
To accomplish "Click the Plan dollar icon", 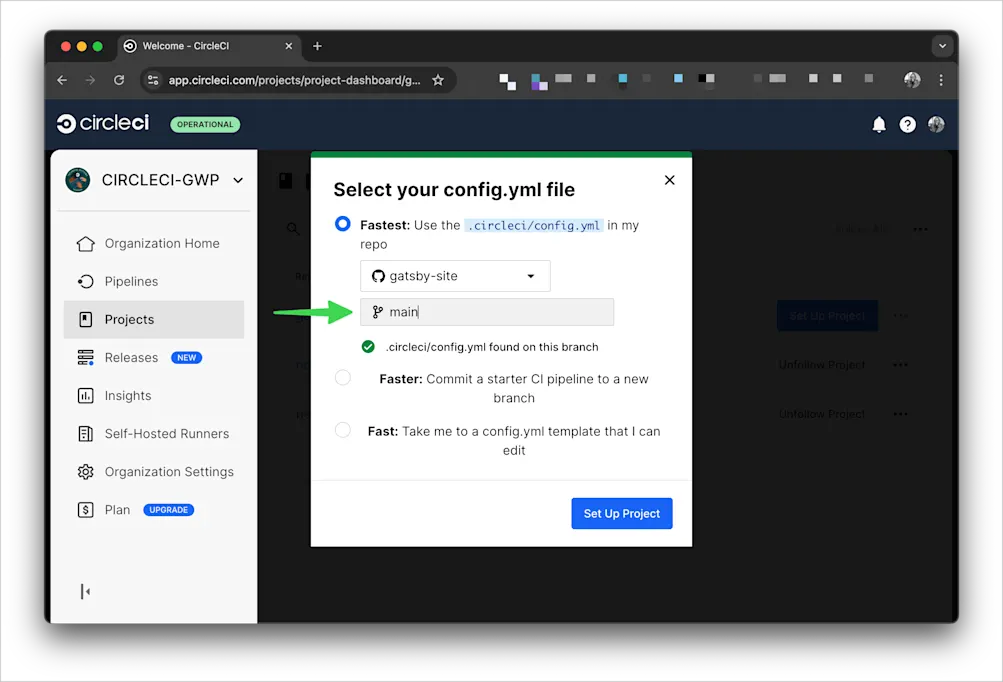I will (86, 510).
